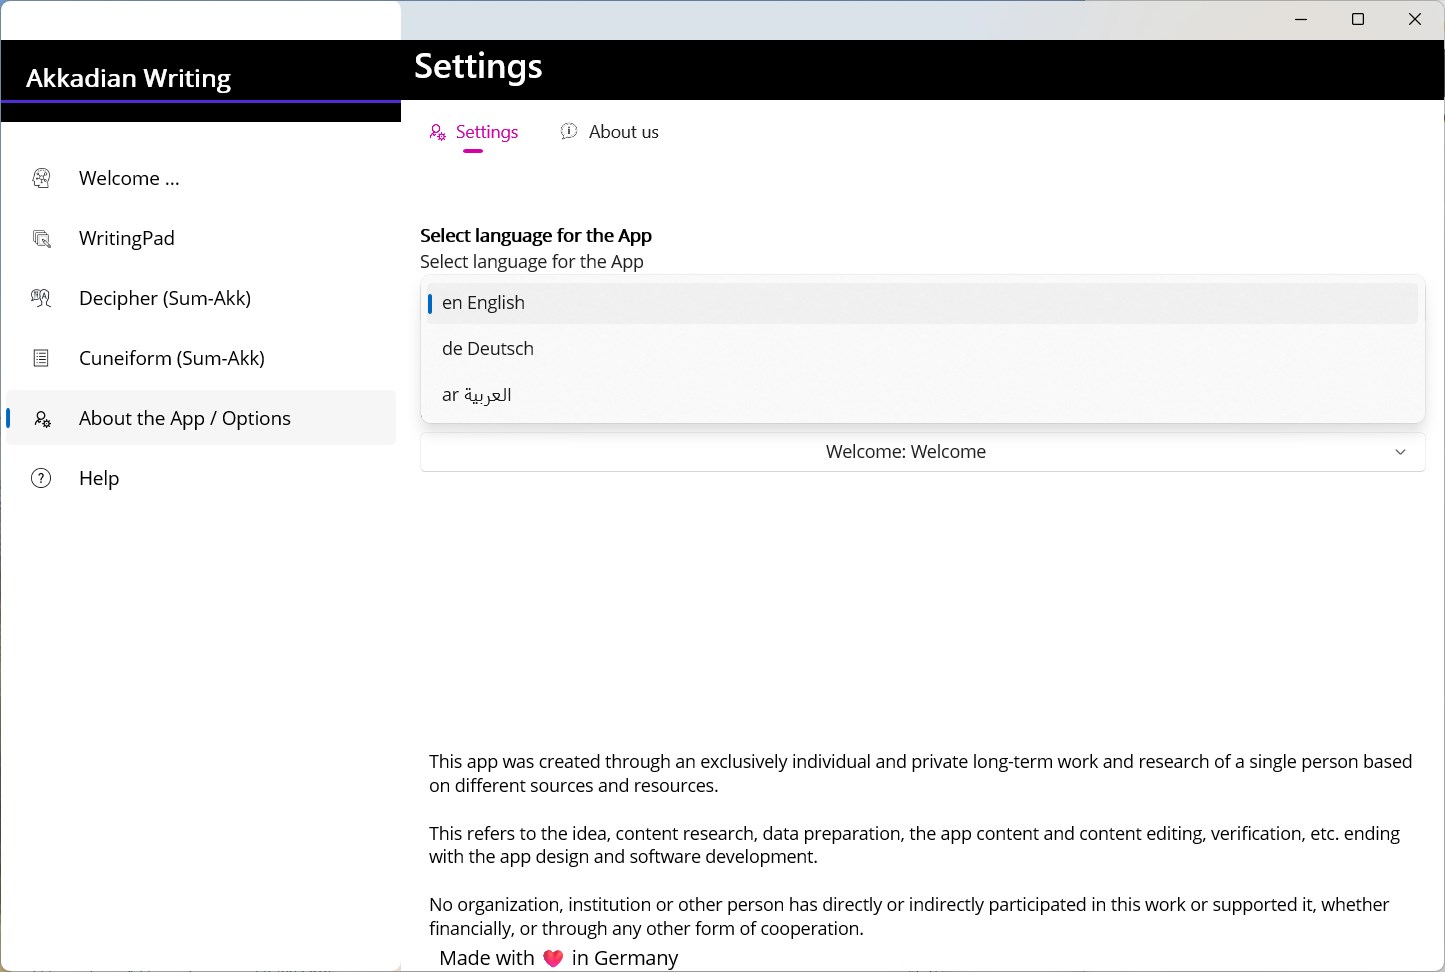Image resolution: width=1445 pixels, height=972 pixels.
Task: Open the Settings tab
Action: coord(487,132)
